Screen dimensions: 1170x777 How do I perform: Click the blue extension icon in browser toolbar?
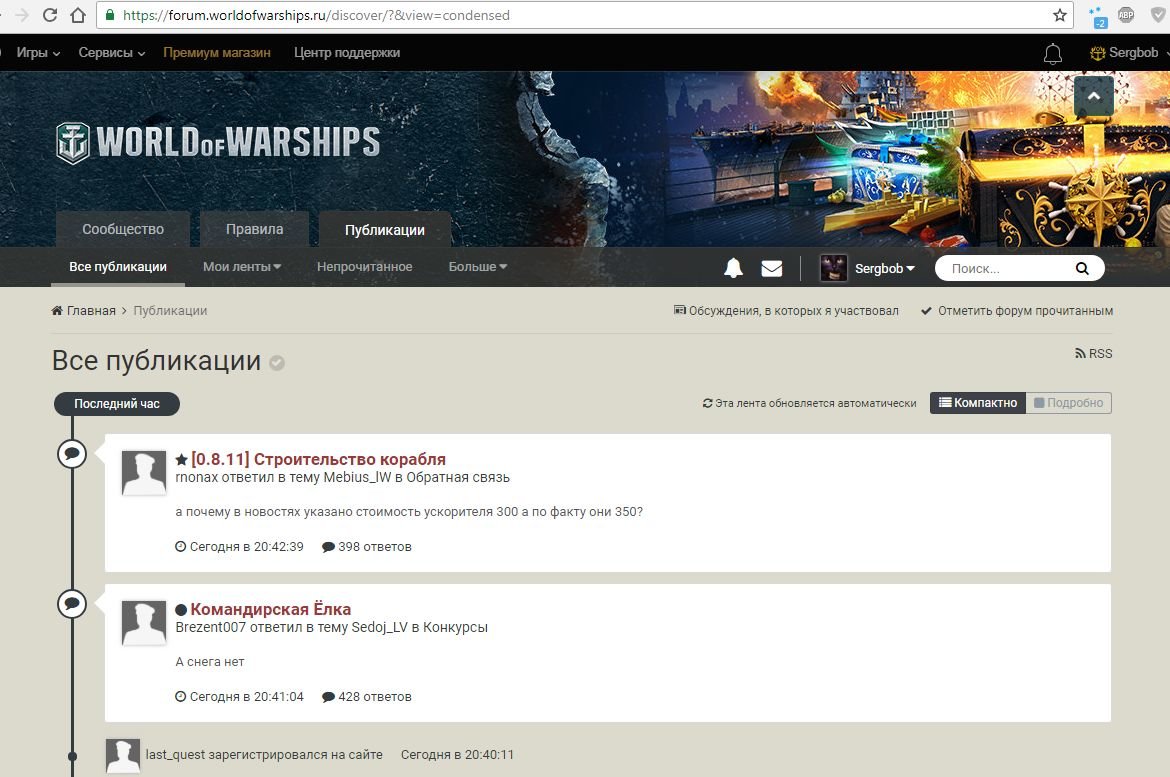(1098, 16)
